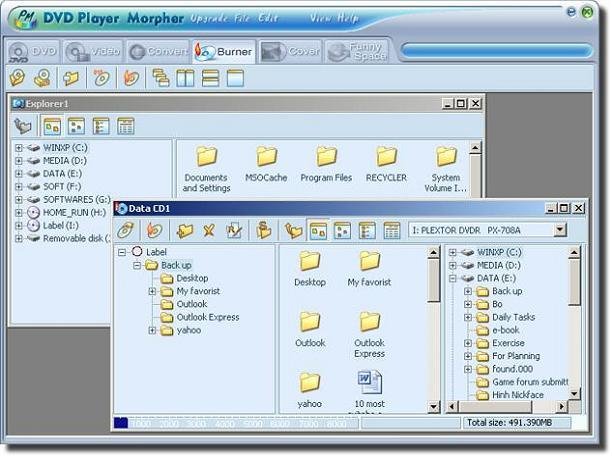Switch Explorer1 to details view

[x=126, y=126]
